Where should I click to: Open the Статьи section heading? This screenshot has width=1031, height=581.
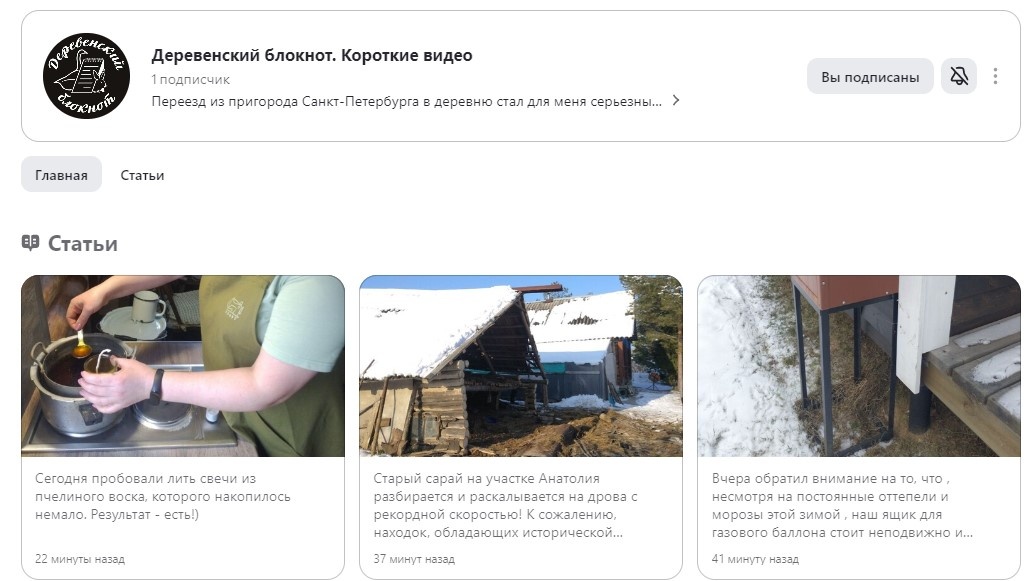point(83,243)
